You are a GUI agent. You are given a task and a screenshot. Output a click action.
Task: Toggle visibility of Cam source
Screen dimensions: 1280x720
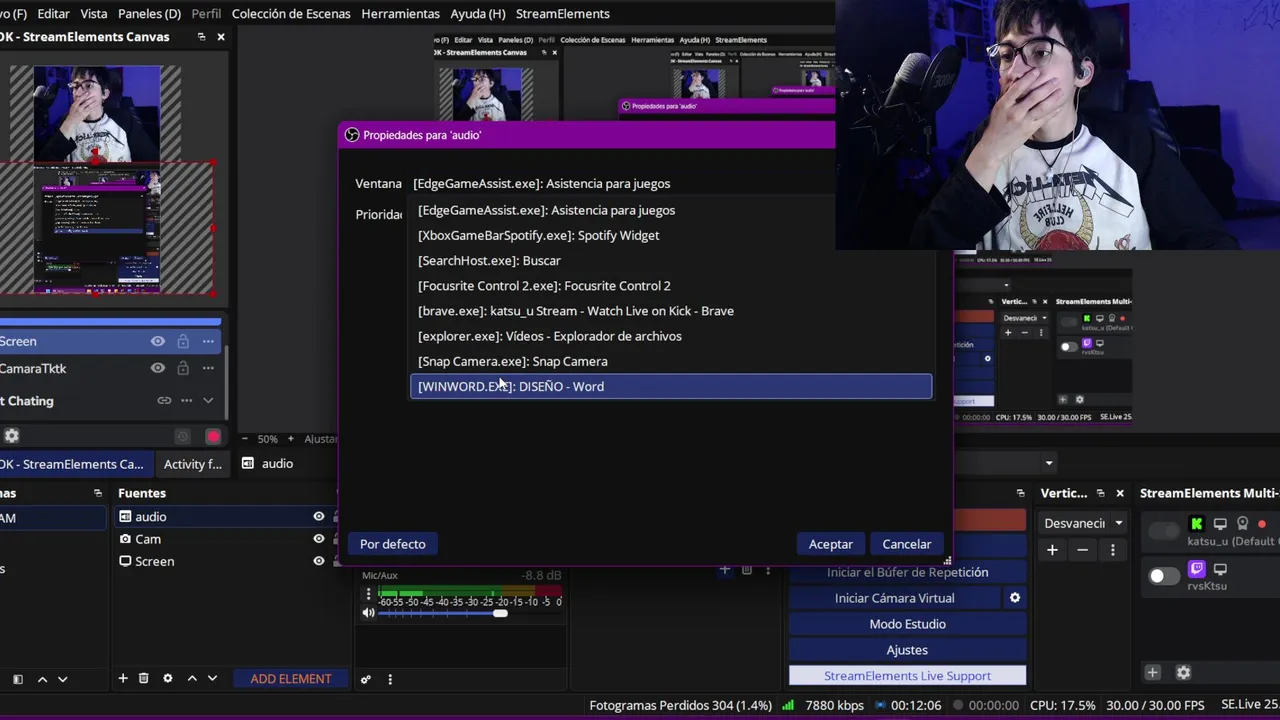pyautogui.click(x=319, y=539)
